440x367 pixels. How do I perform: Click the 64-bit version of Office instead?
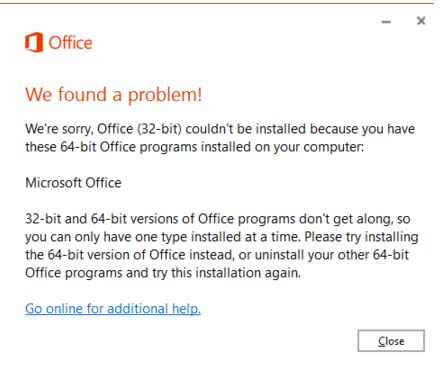140,255
